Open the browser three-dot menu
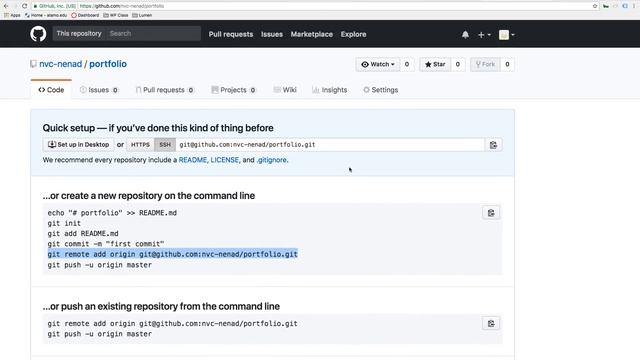 pyautogui.click(x=634, y=6)
